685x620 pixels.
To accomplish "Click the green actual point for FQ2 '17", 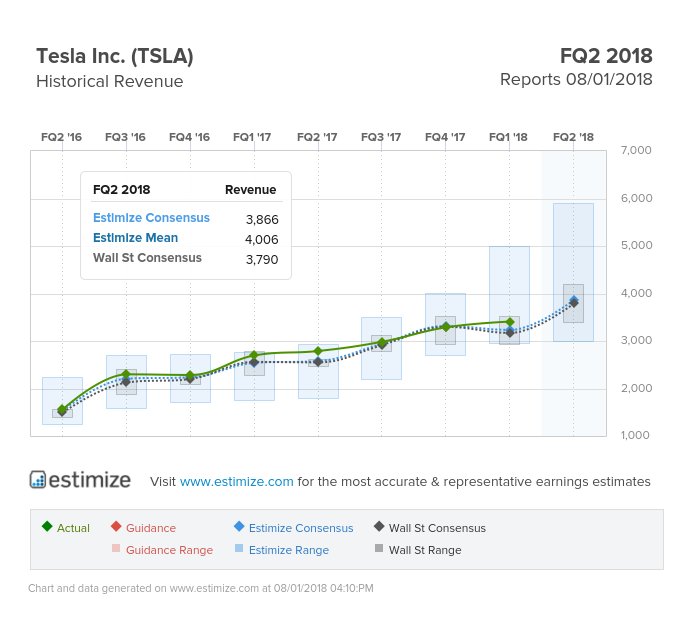I will tap(318, 351).
